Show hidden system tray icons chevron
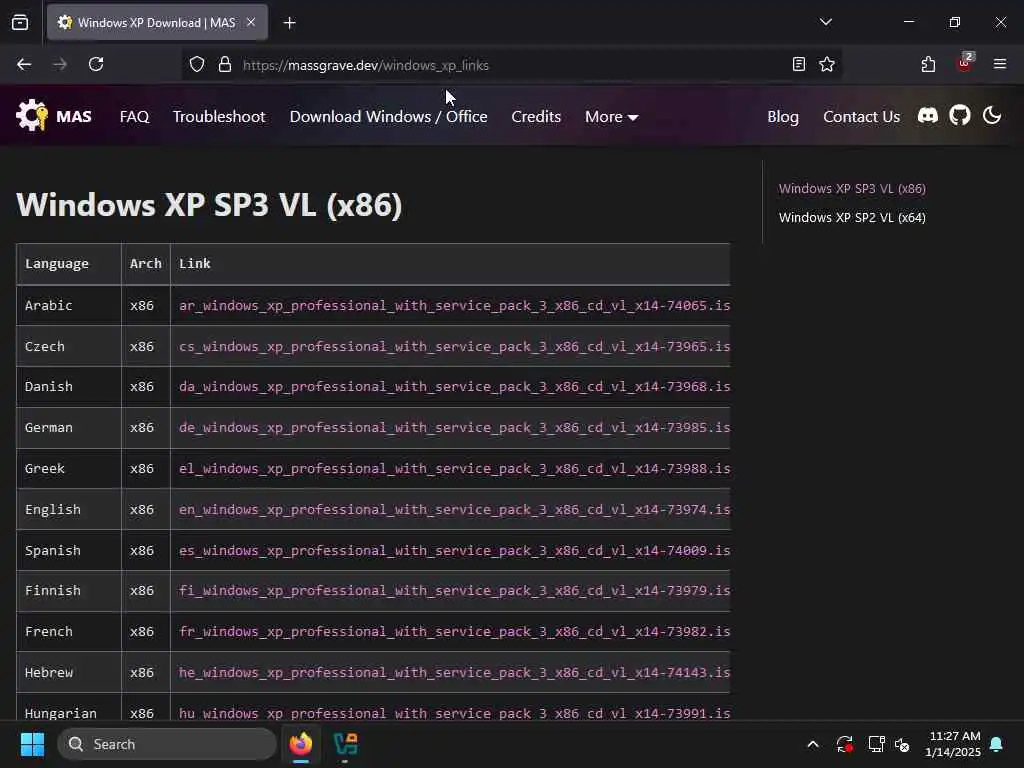The height and width of the screenshot is (768, 1024). pyautogui.click(x=812, y=744)
